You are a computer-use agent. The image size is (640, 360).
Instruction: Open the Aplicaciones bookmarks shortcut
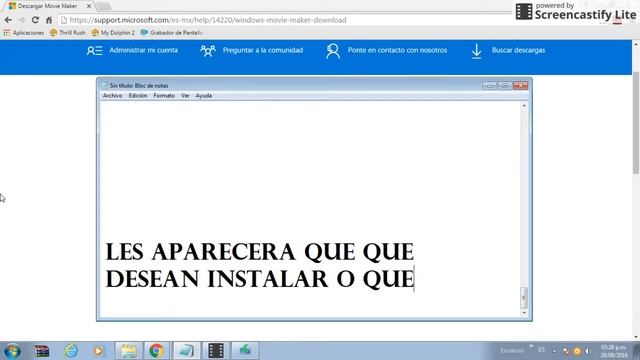tap(24, 33)
